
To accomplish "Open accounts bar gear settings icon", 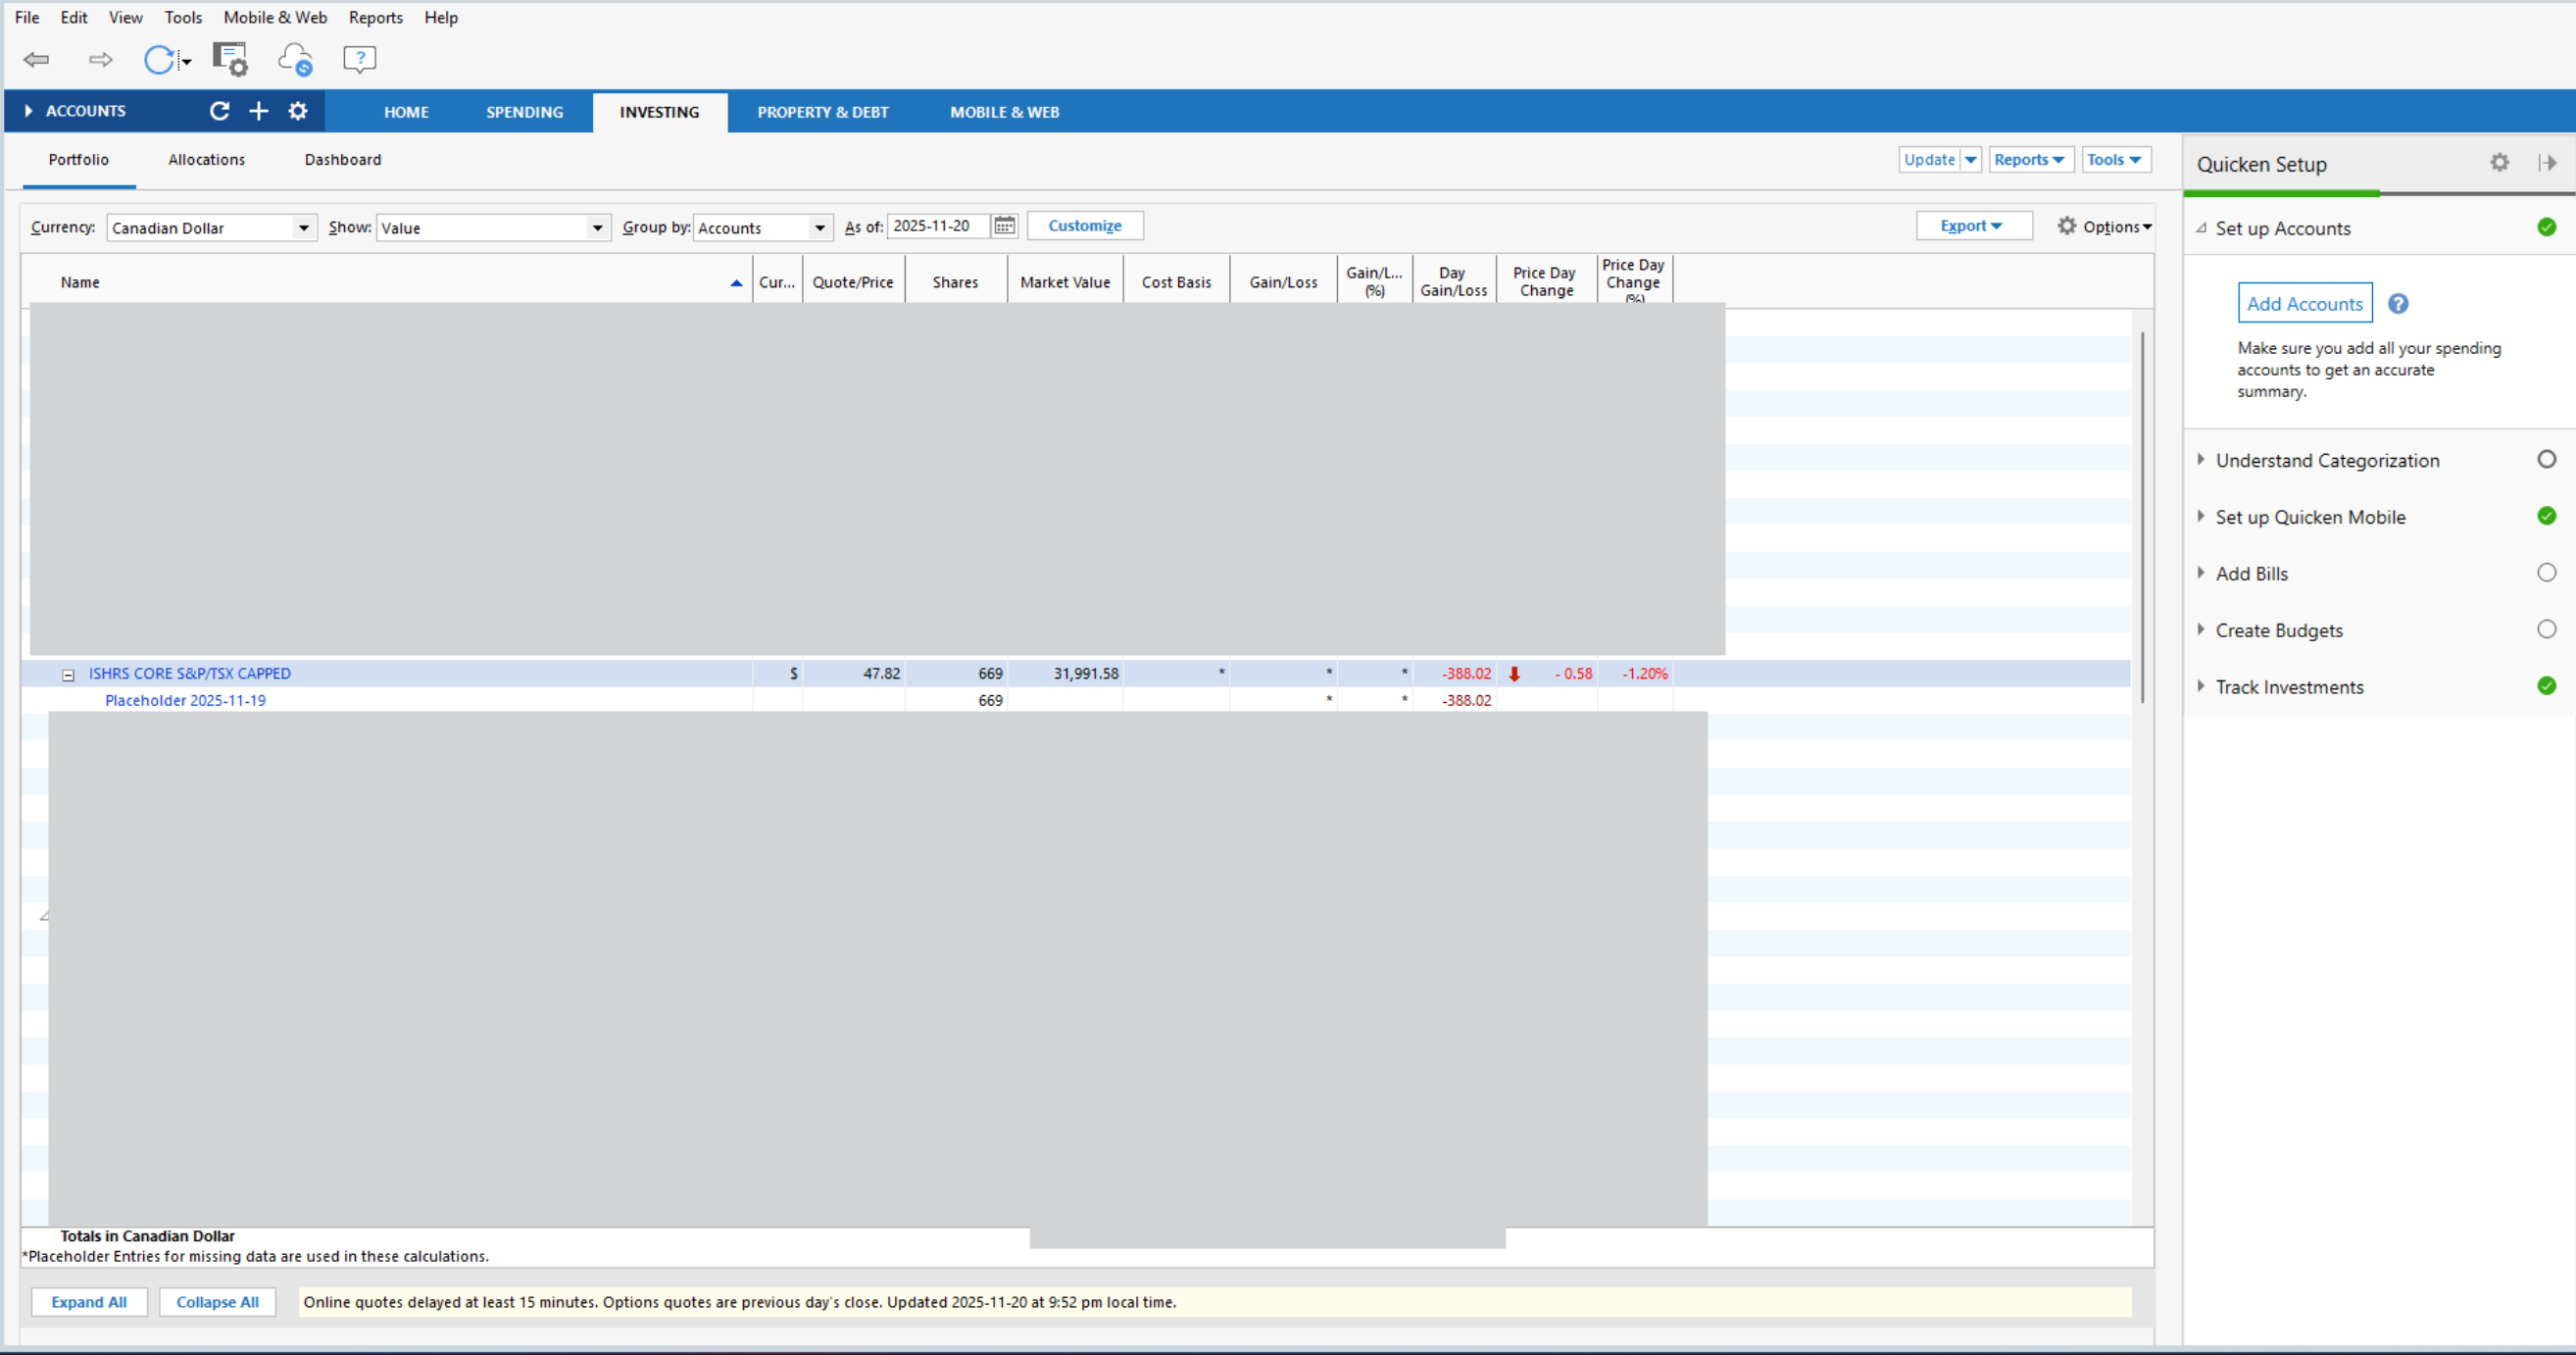I will click(x=298, y=111).
